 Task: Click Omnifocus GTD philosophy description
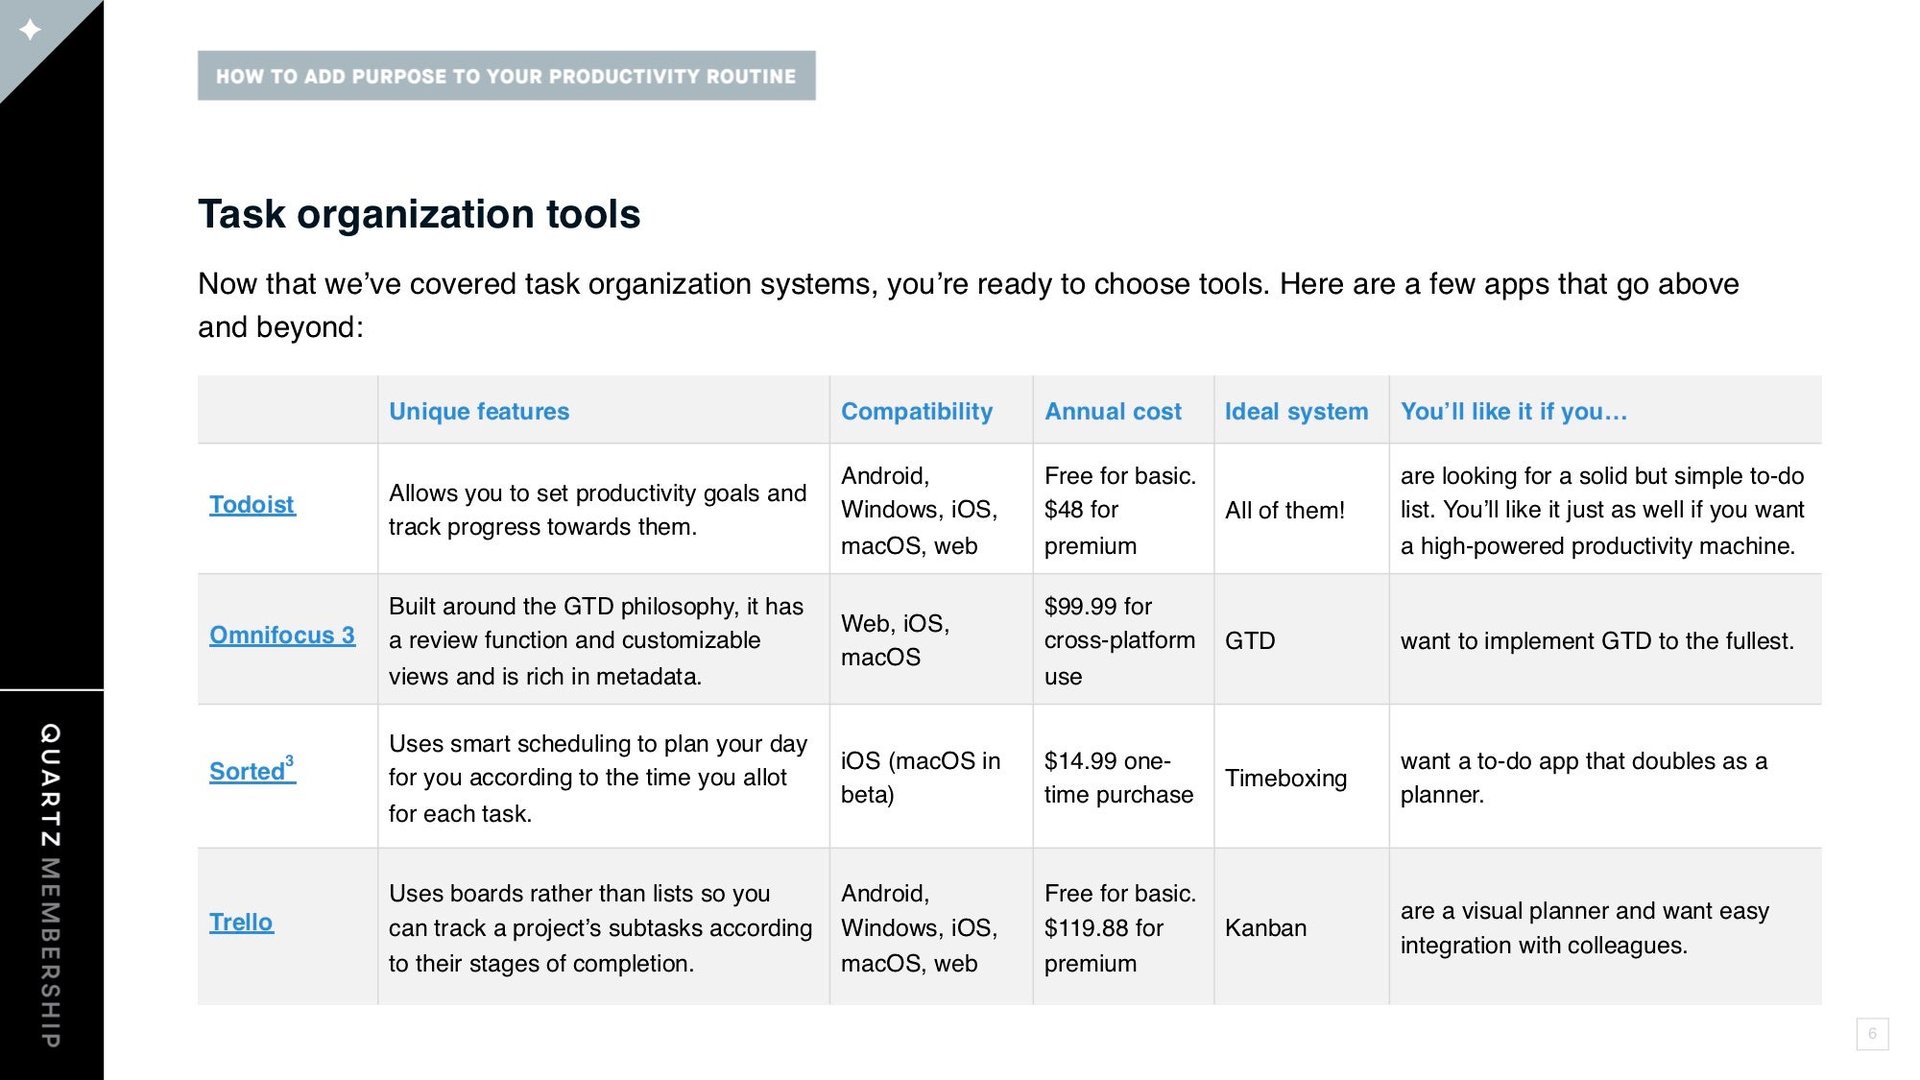[596, 640]
